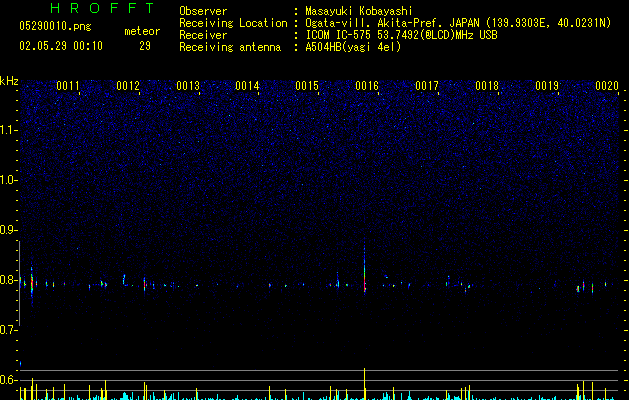Click the 0.8 kHz frequency label

[x=8, y=280]
